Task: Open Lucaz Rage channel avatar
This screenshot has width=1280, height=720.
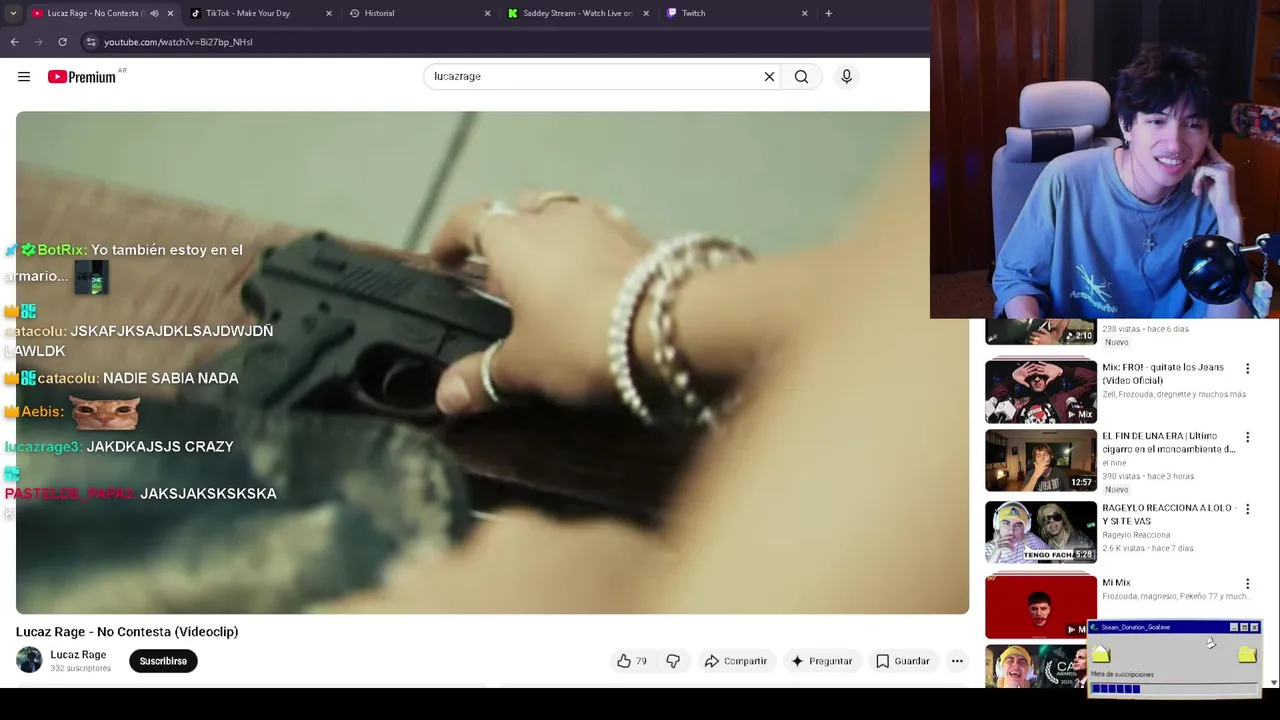Action: click(x=29, y=660)
